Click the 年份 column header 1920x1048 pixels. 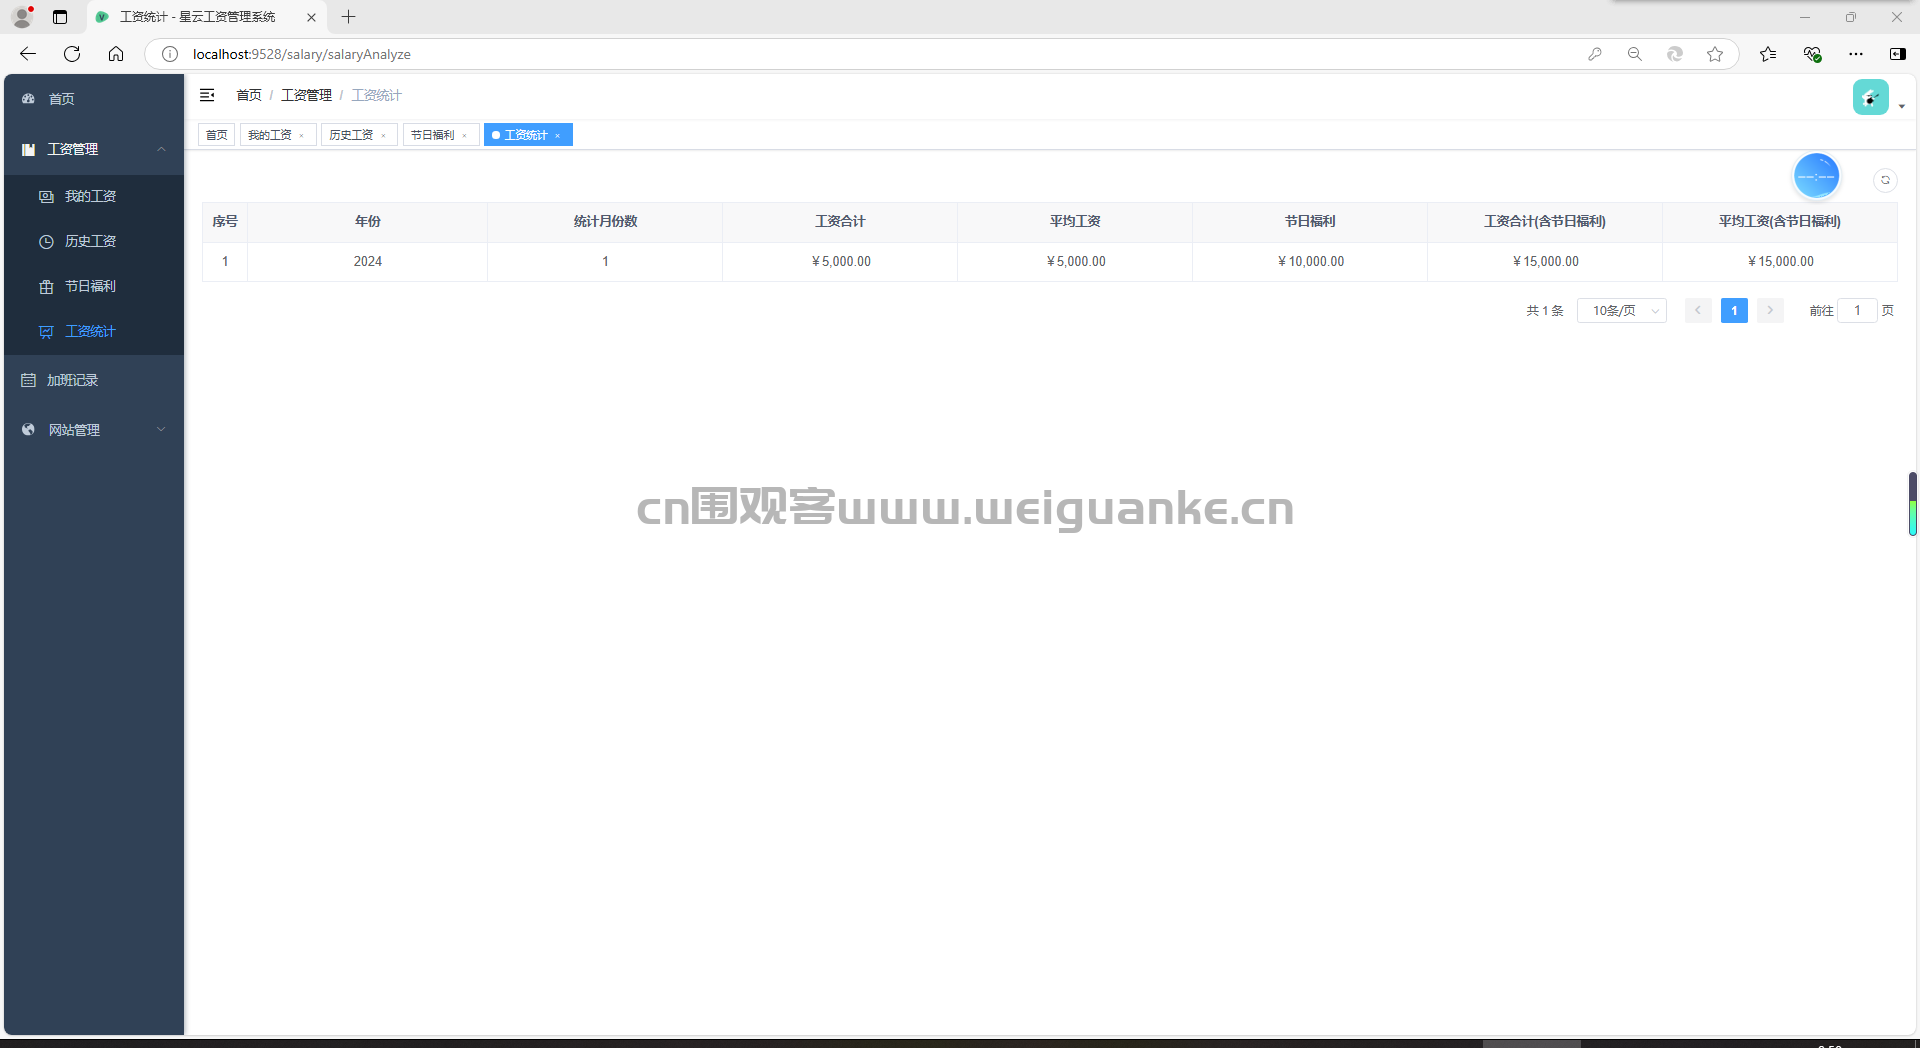(x=368, y=222)
